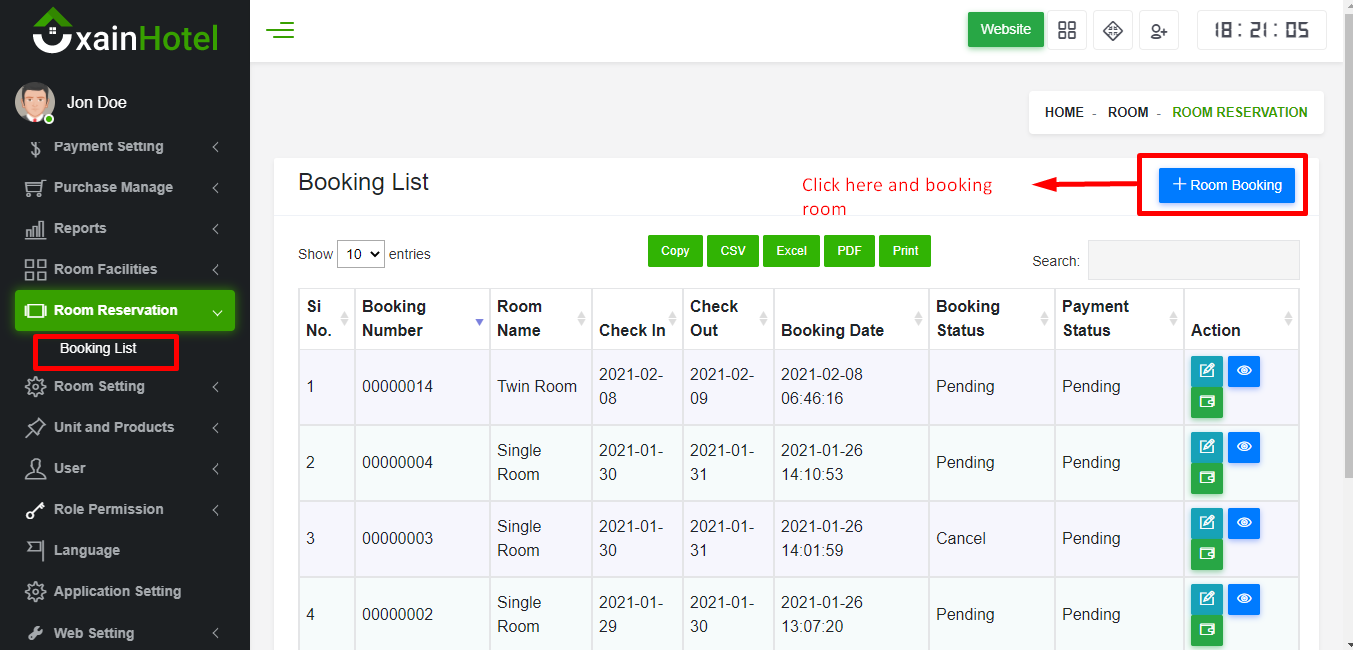The width and height of the screenshot is (1353, 650).
Task: Show booking 00000003 details with eye icon
Action: (1244, 523)
